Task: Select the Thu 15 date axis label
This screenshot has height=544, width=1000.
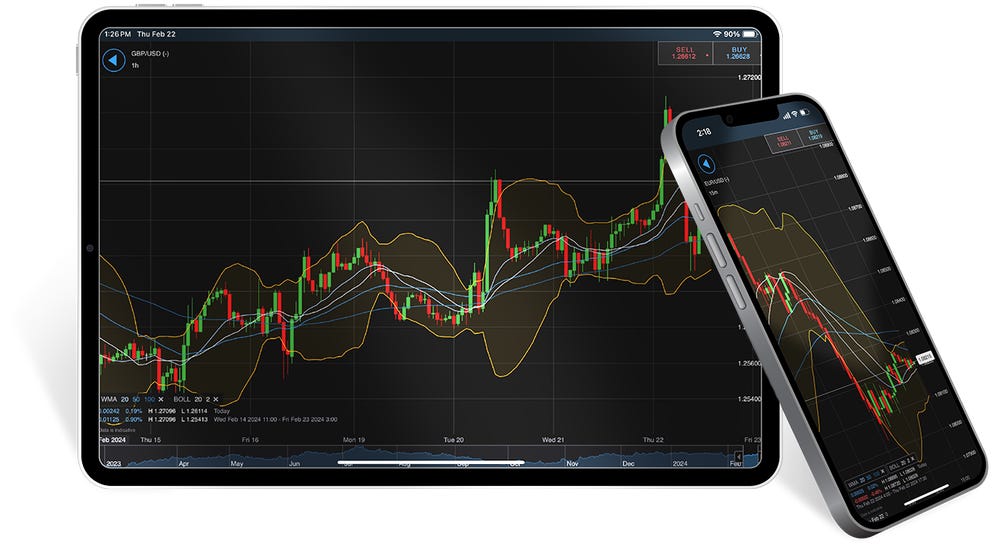Action: 151,440
